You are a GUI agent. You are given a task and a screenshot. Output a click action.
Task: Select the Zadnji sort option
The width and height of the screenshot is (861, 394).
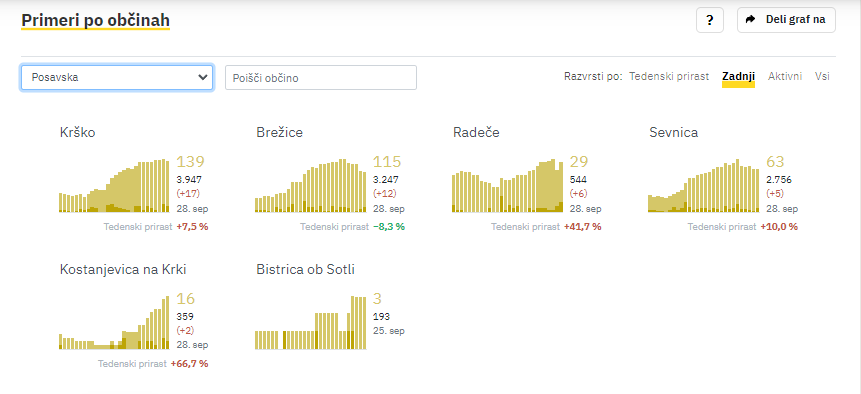coord(739,76)
